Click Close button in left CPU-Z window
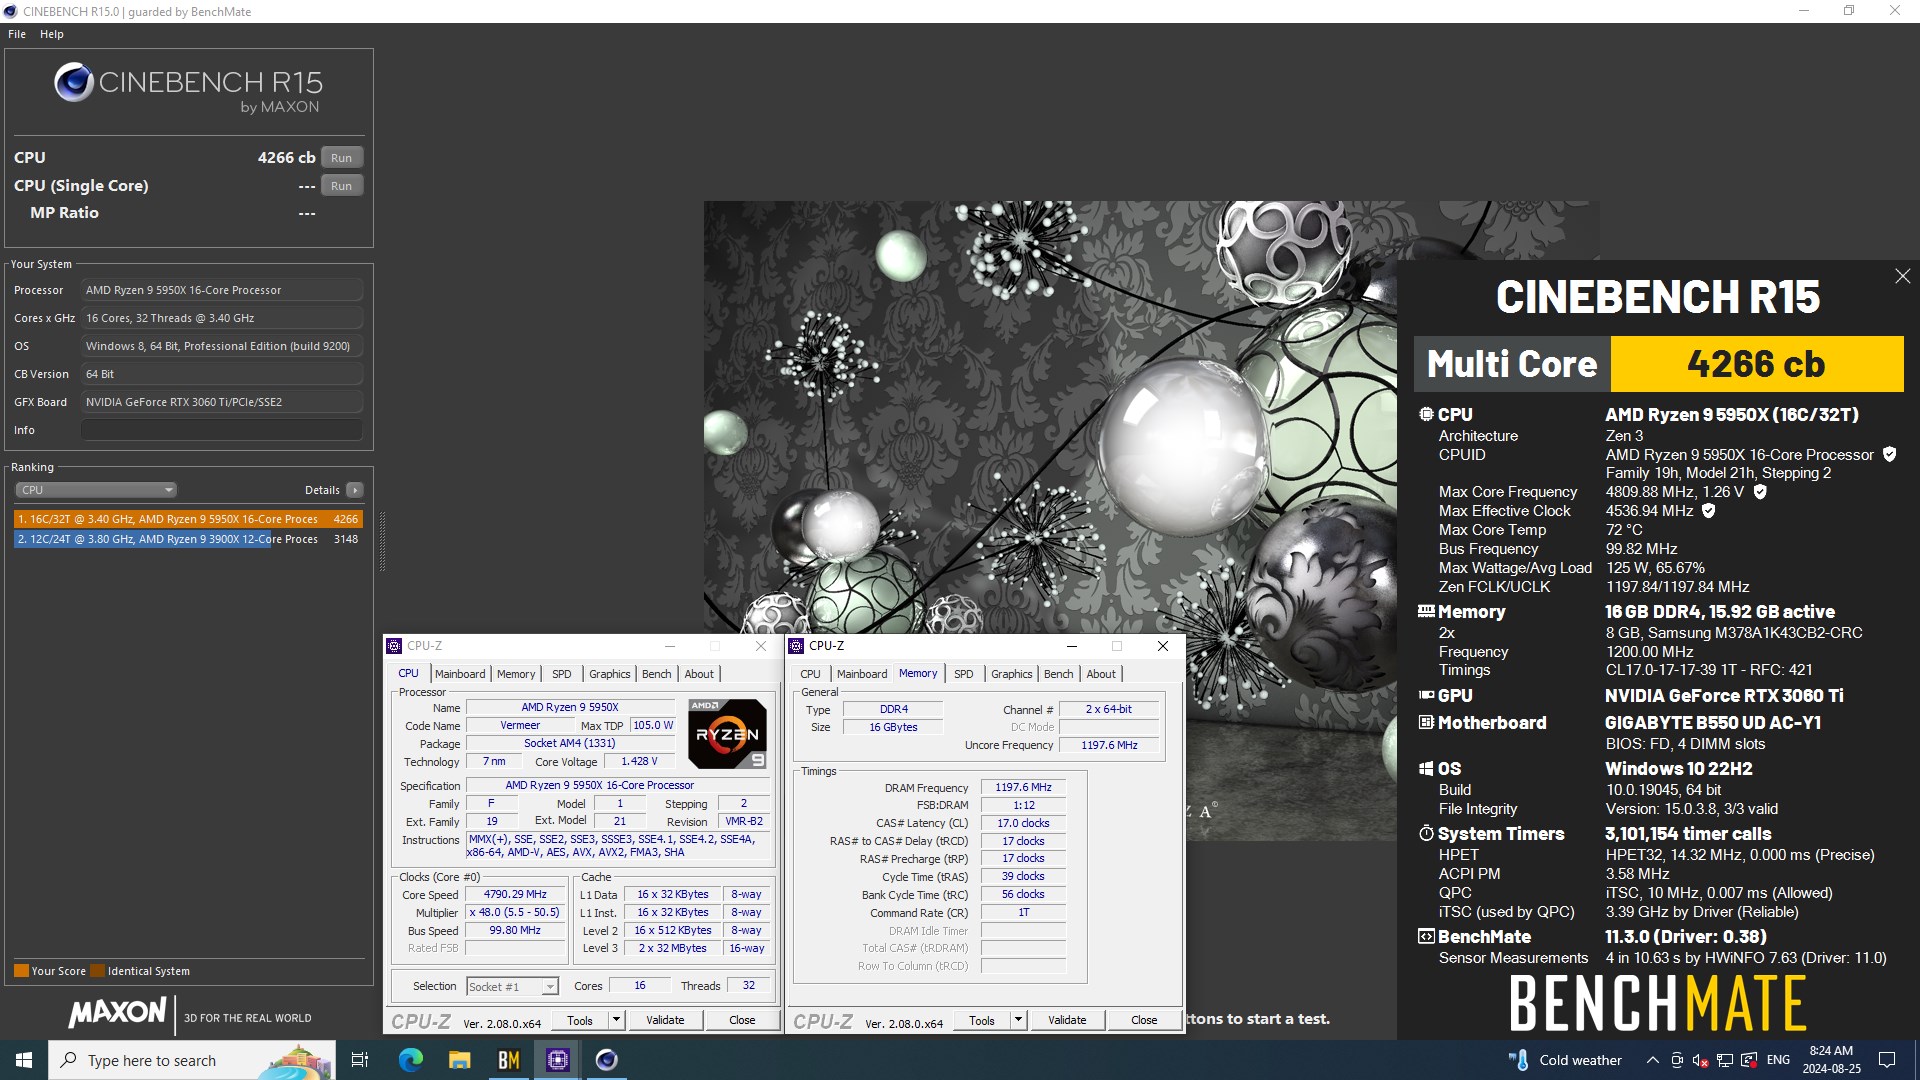 click(742, 1021)
